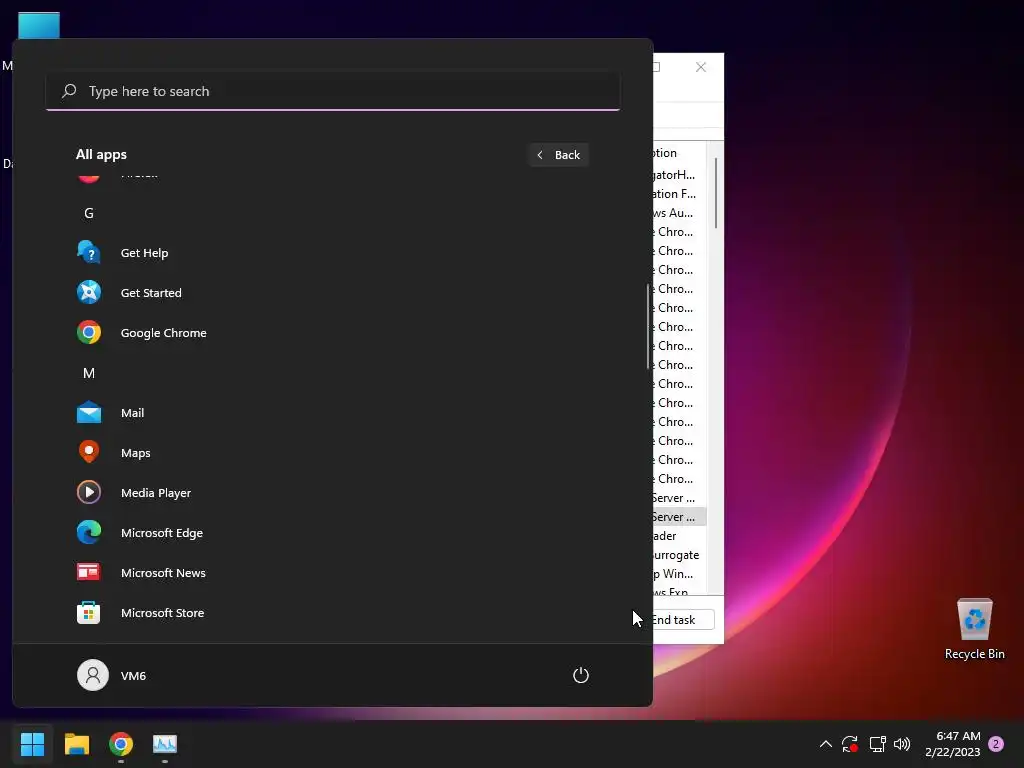Click the search magnifier icon
Screen dimensions: 1024x768
pyautogui.click(x=69, y=91)
